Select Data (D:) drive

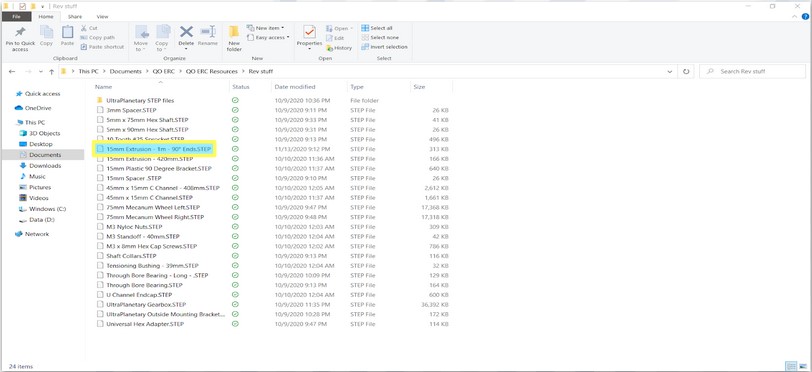point(36,220)
